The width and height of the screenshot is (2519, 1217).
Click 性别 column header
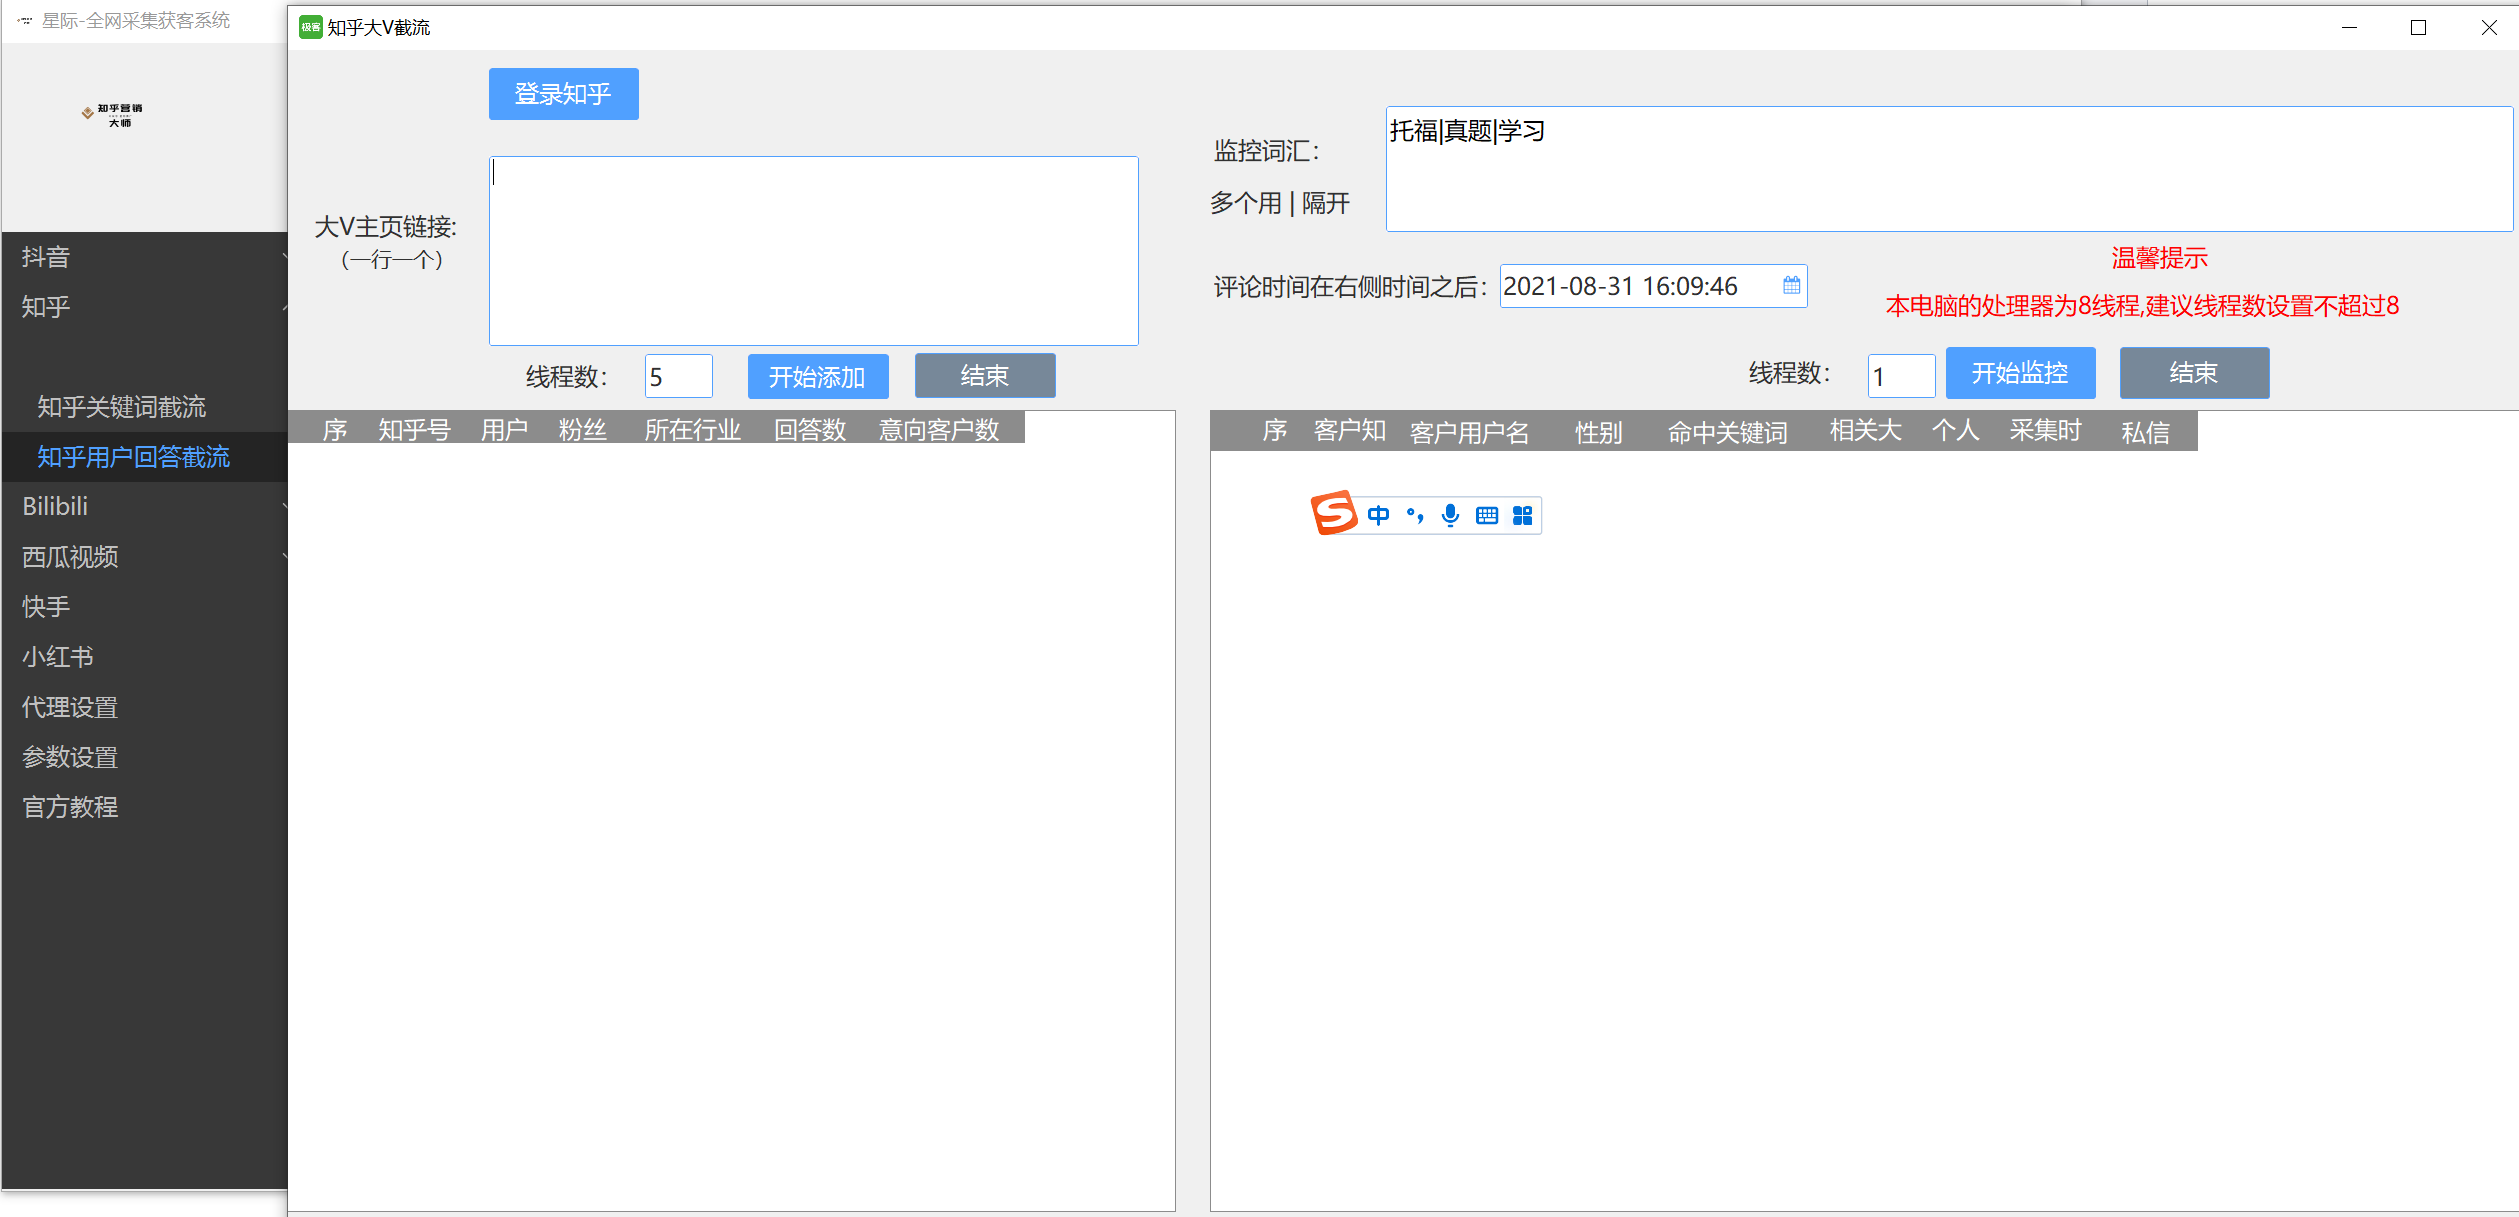coord(1599,432)
